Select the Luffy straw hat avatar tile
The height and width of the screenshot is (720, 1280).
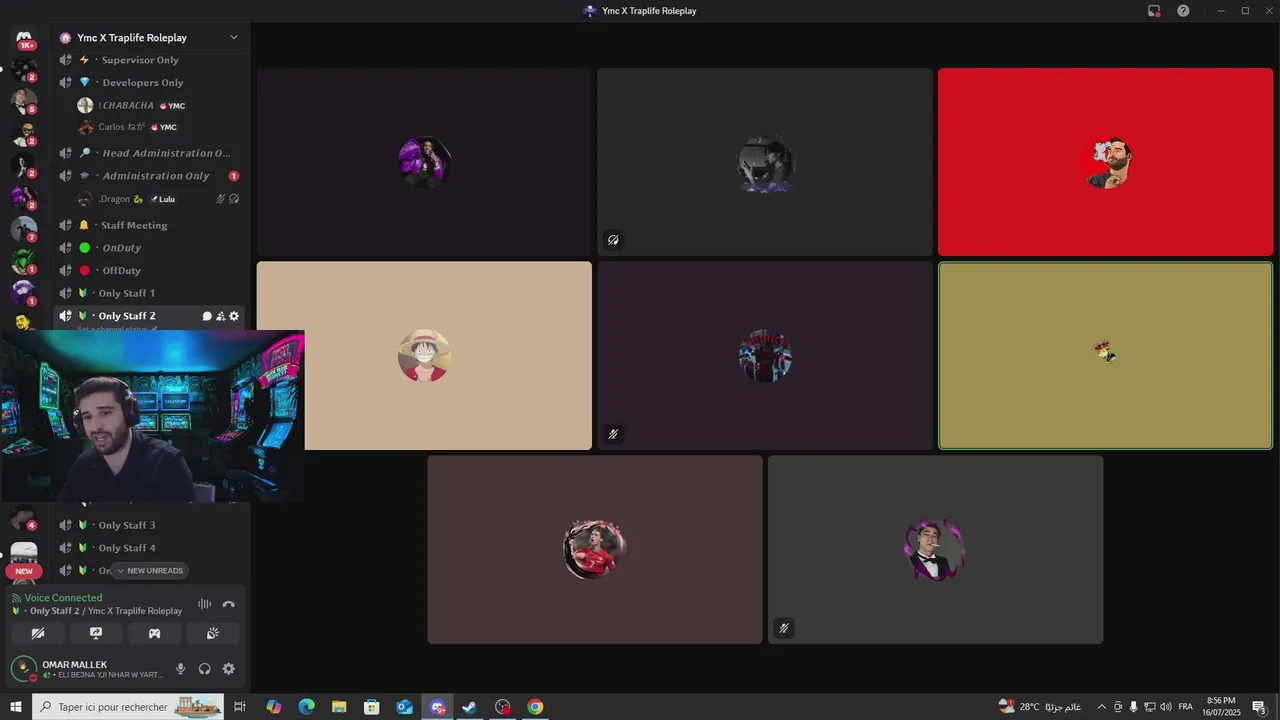[424, 356]
